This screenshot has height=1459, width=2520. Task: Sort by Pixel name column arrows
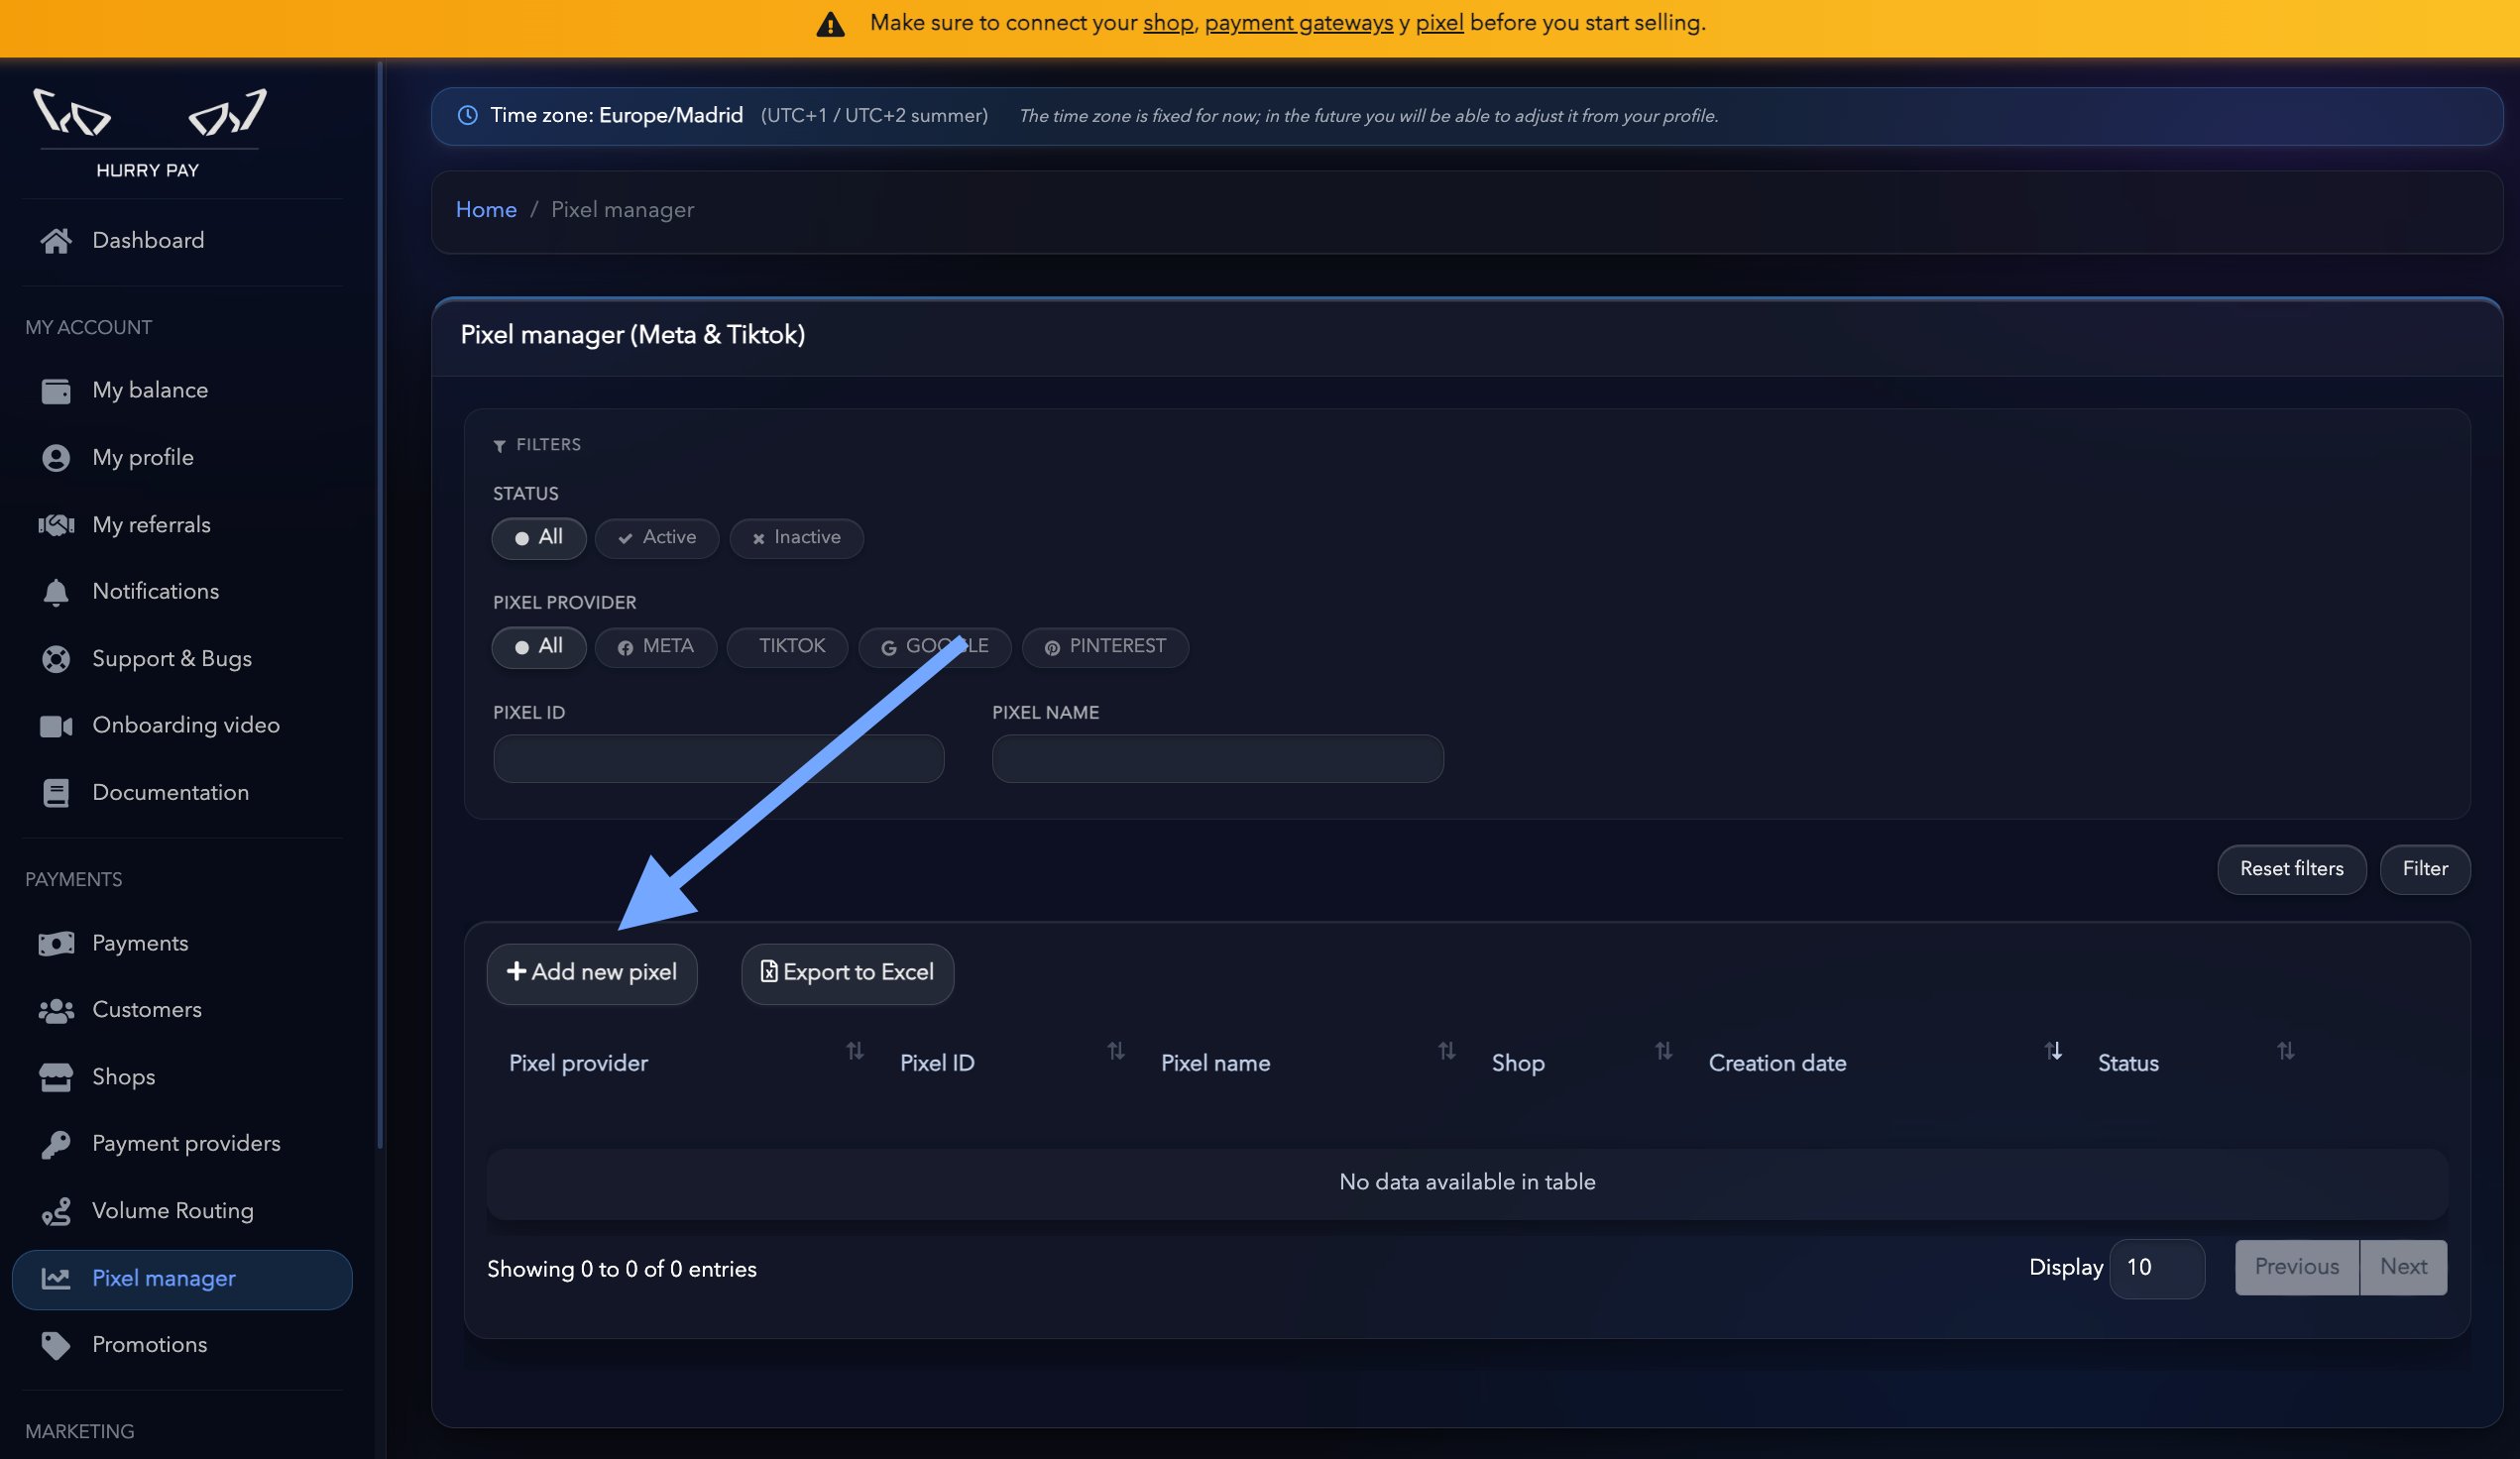1446,1051
